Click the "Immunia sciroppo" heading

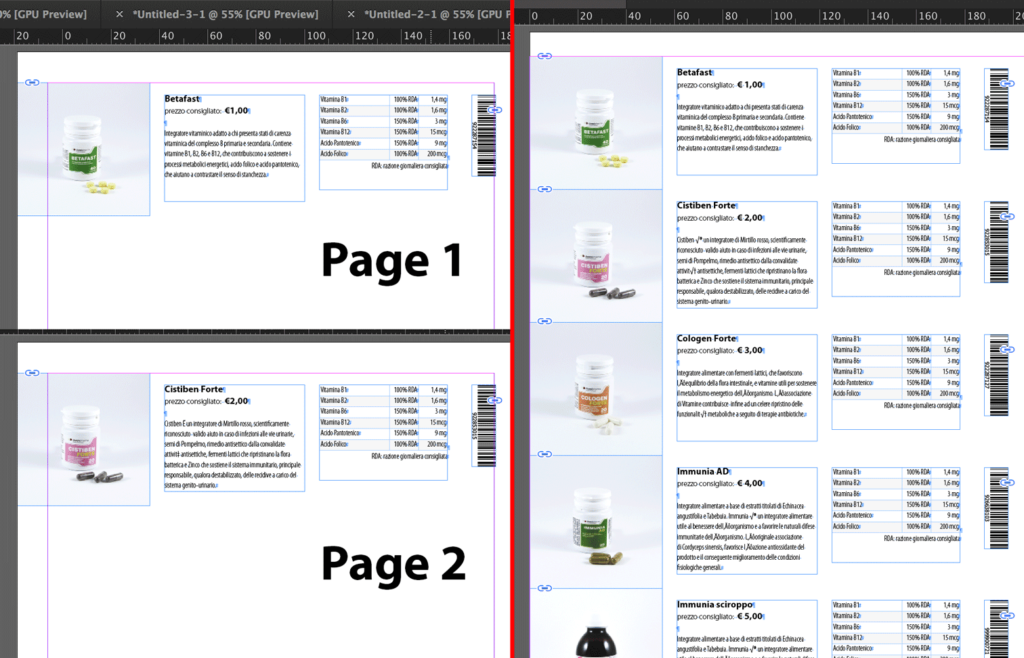coord(714,604)
